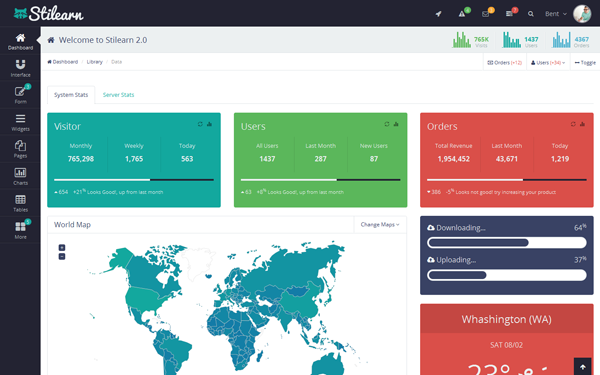Click the Users card progress bar
600x375 pixels.
[x=320, y=179]
